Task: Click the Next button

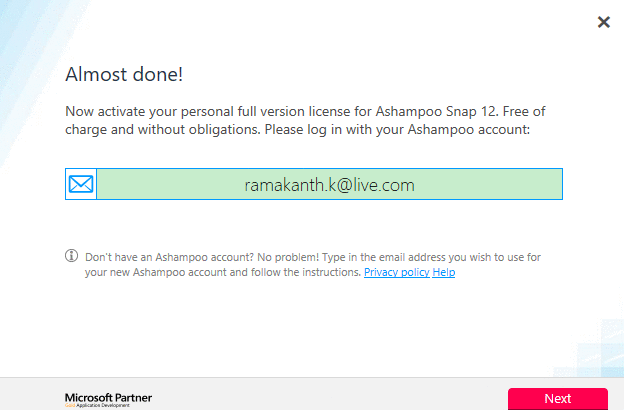Action: (557, 398)
